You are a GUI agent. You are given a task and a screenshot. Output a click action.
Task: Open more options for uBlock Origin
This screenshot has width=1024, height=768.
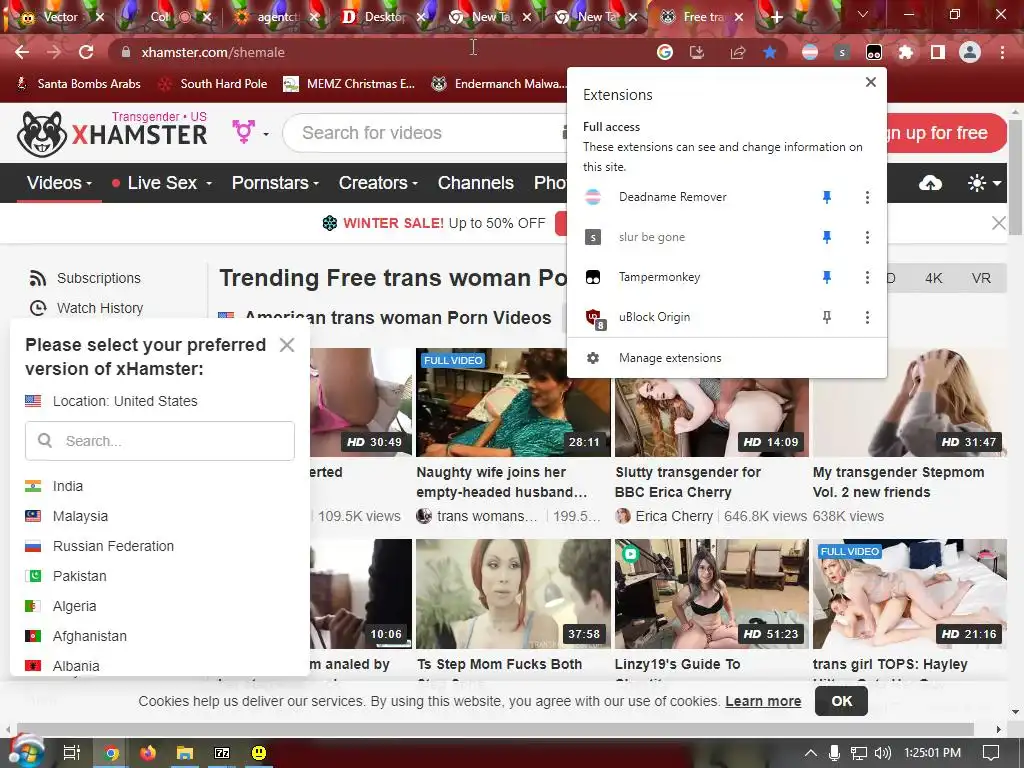[x=867, y=317]
